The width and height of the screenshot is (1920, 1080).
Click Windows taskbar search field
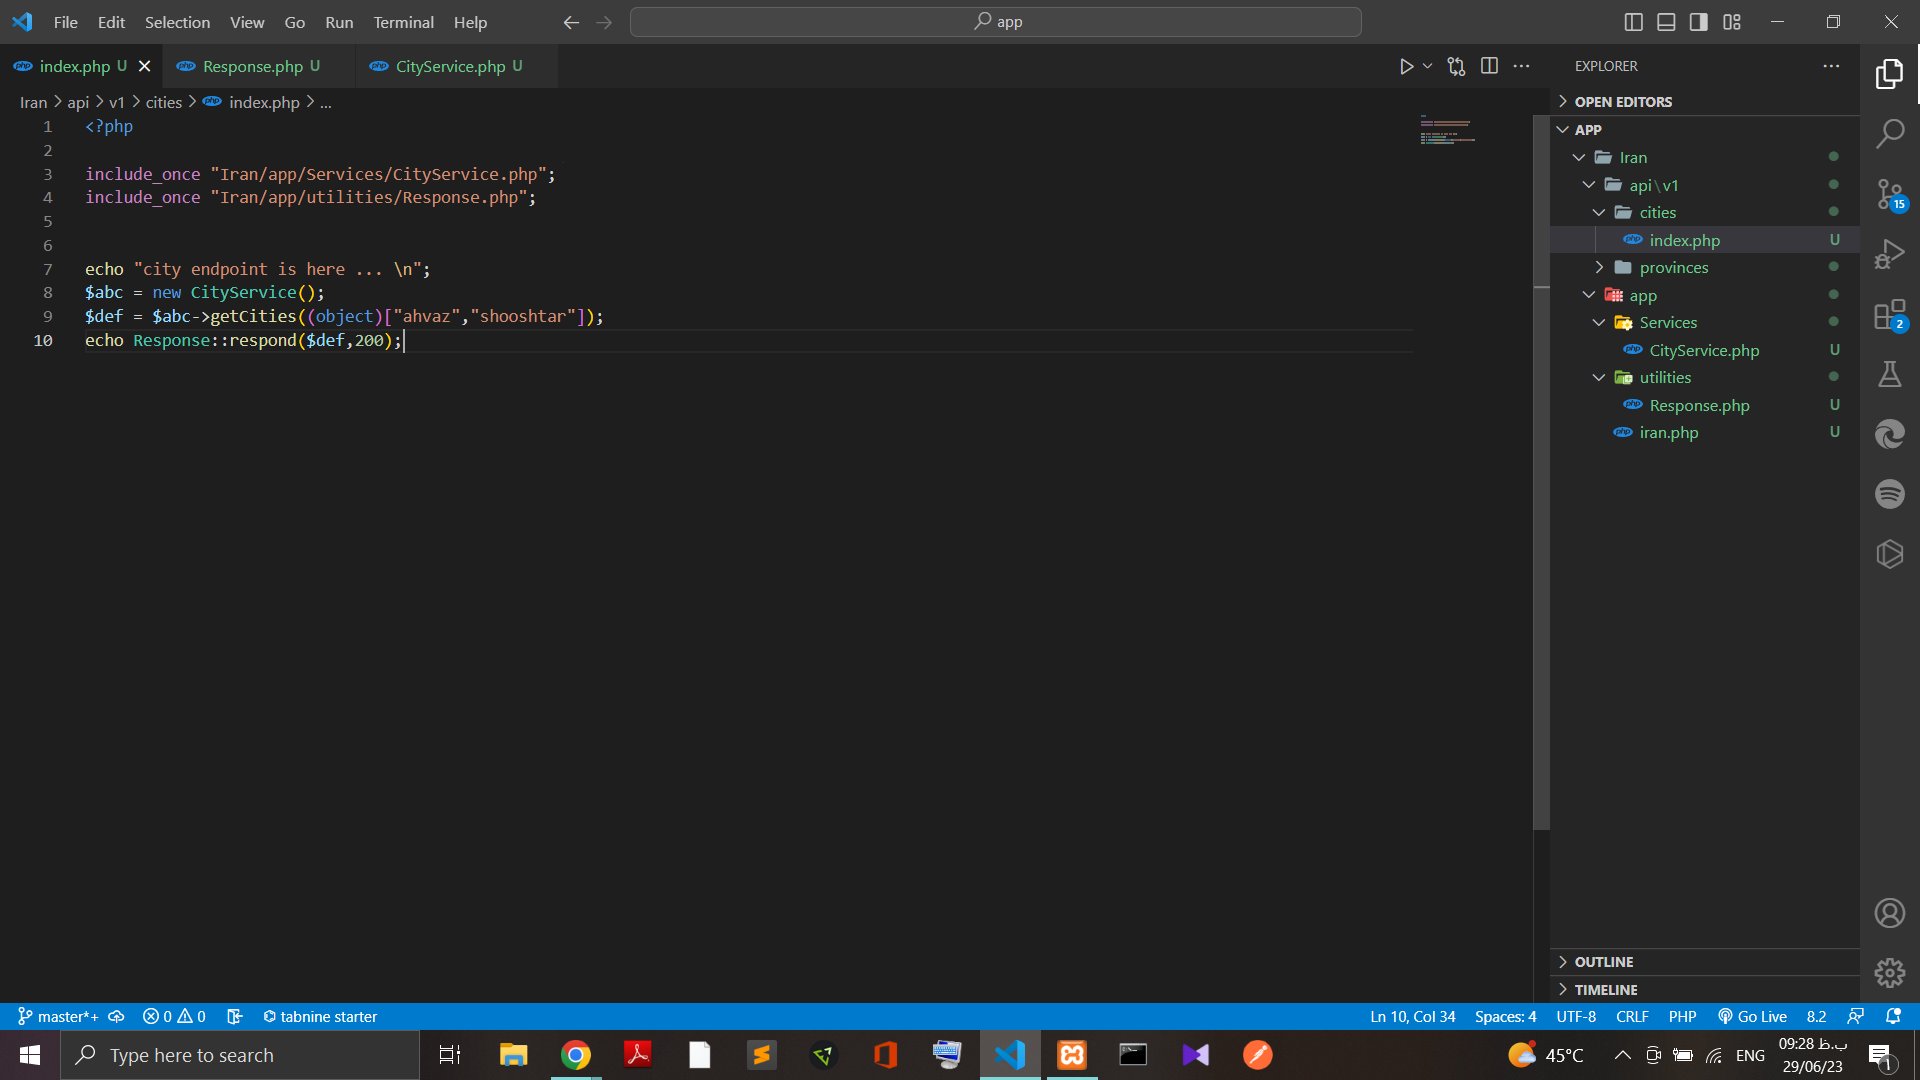240,1055
